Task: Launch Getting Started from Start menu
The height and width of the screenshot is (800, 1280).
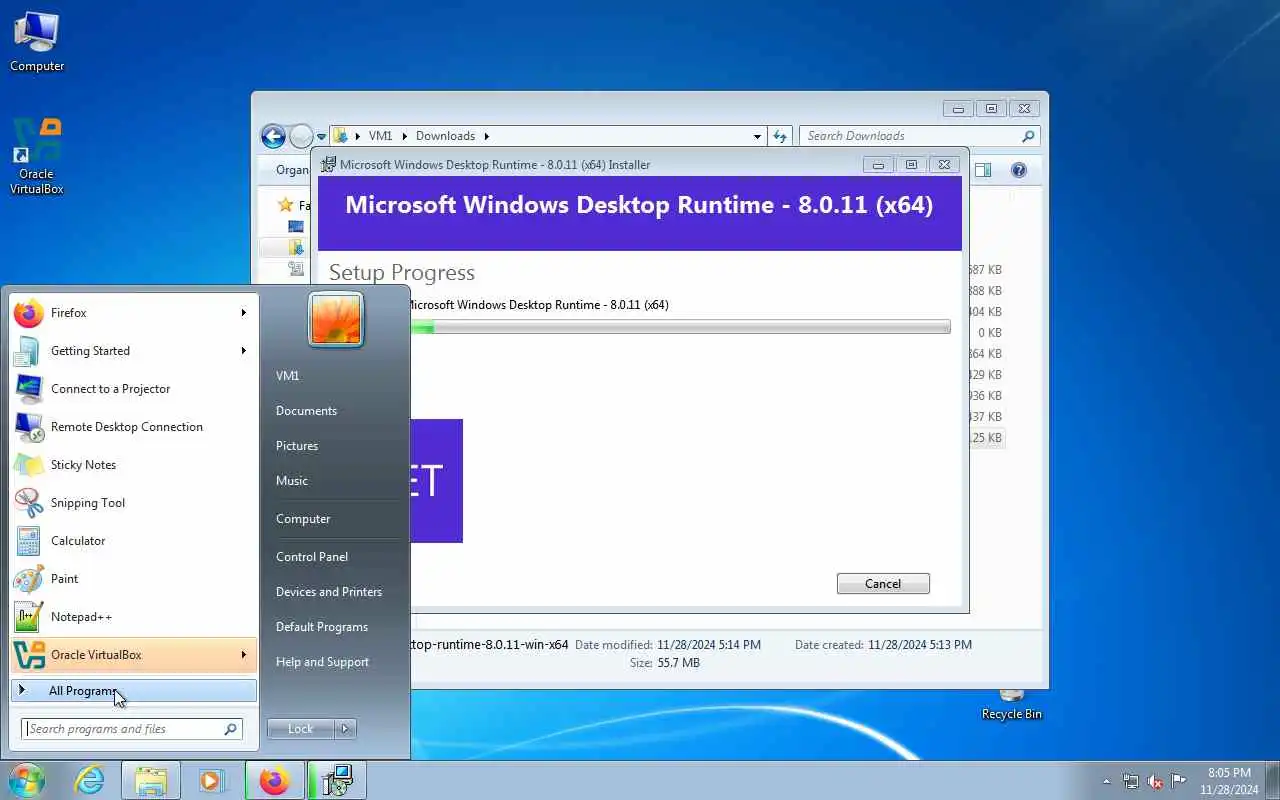Action: tap(133, 351)
